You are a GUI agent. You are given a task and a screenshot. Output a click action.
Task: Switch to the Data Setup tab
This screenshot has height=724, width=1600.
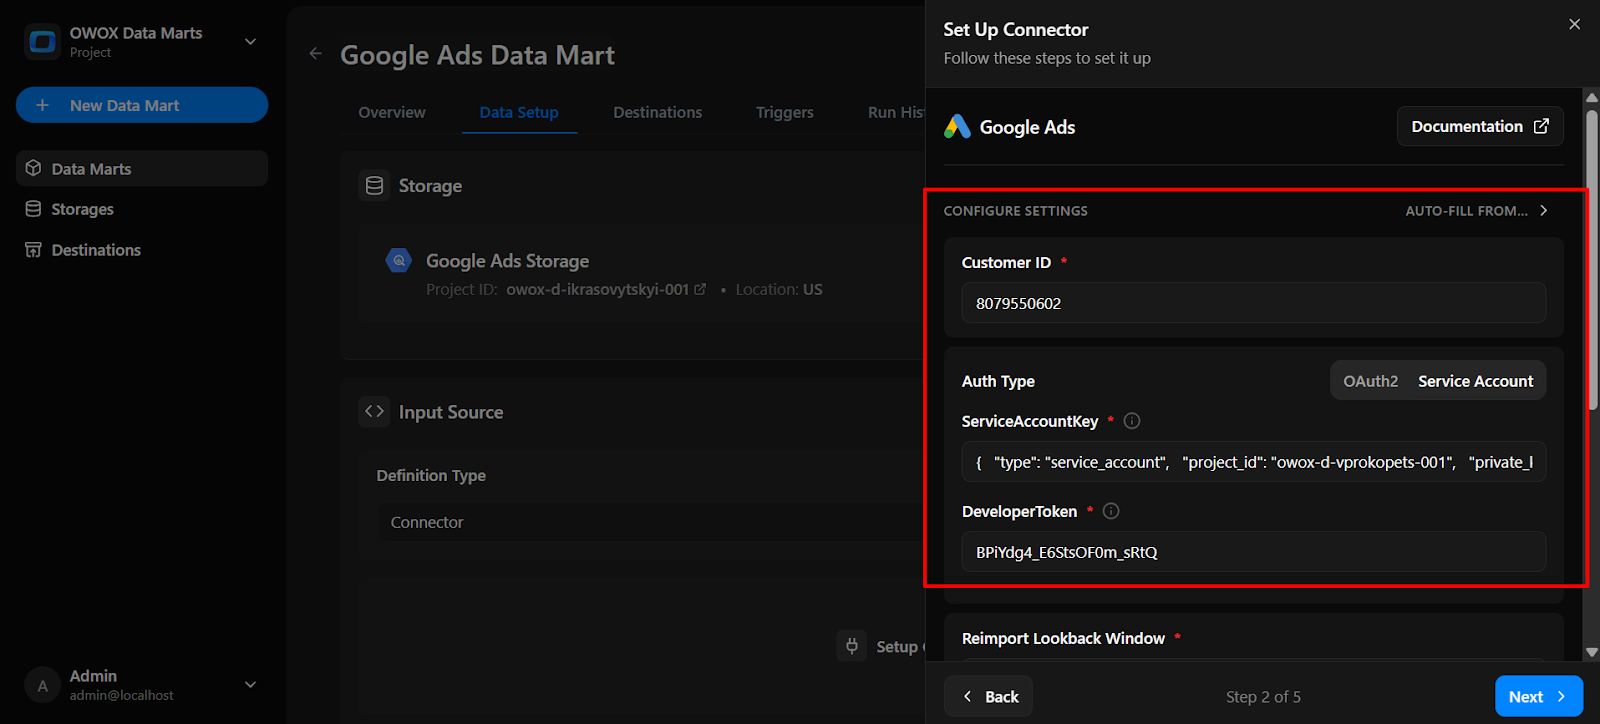point(519,112)
